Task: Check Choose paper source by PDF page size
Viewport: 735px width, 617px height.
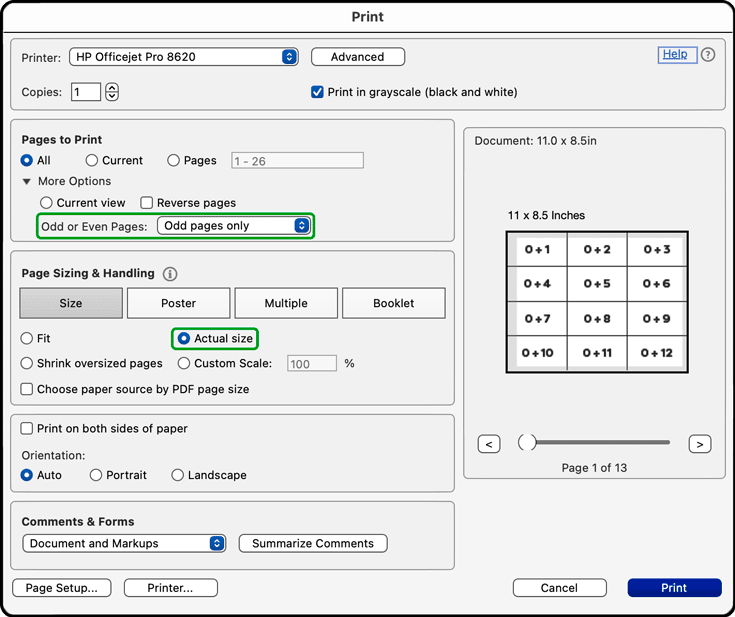Action: [x=27, y=389]
